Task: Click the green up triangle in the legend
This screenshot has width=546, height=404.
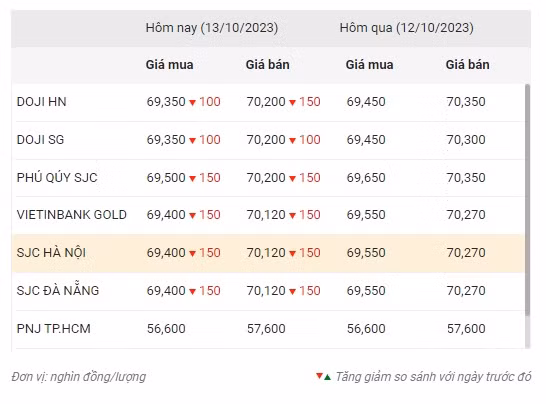Action: (x=327, y=377)
